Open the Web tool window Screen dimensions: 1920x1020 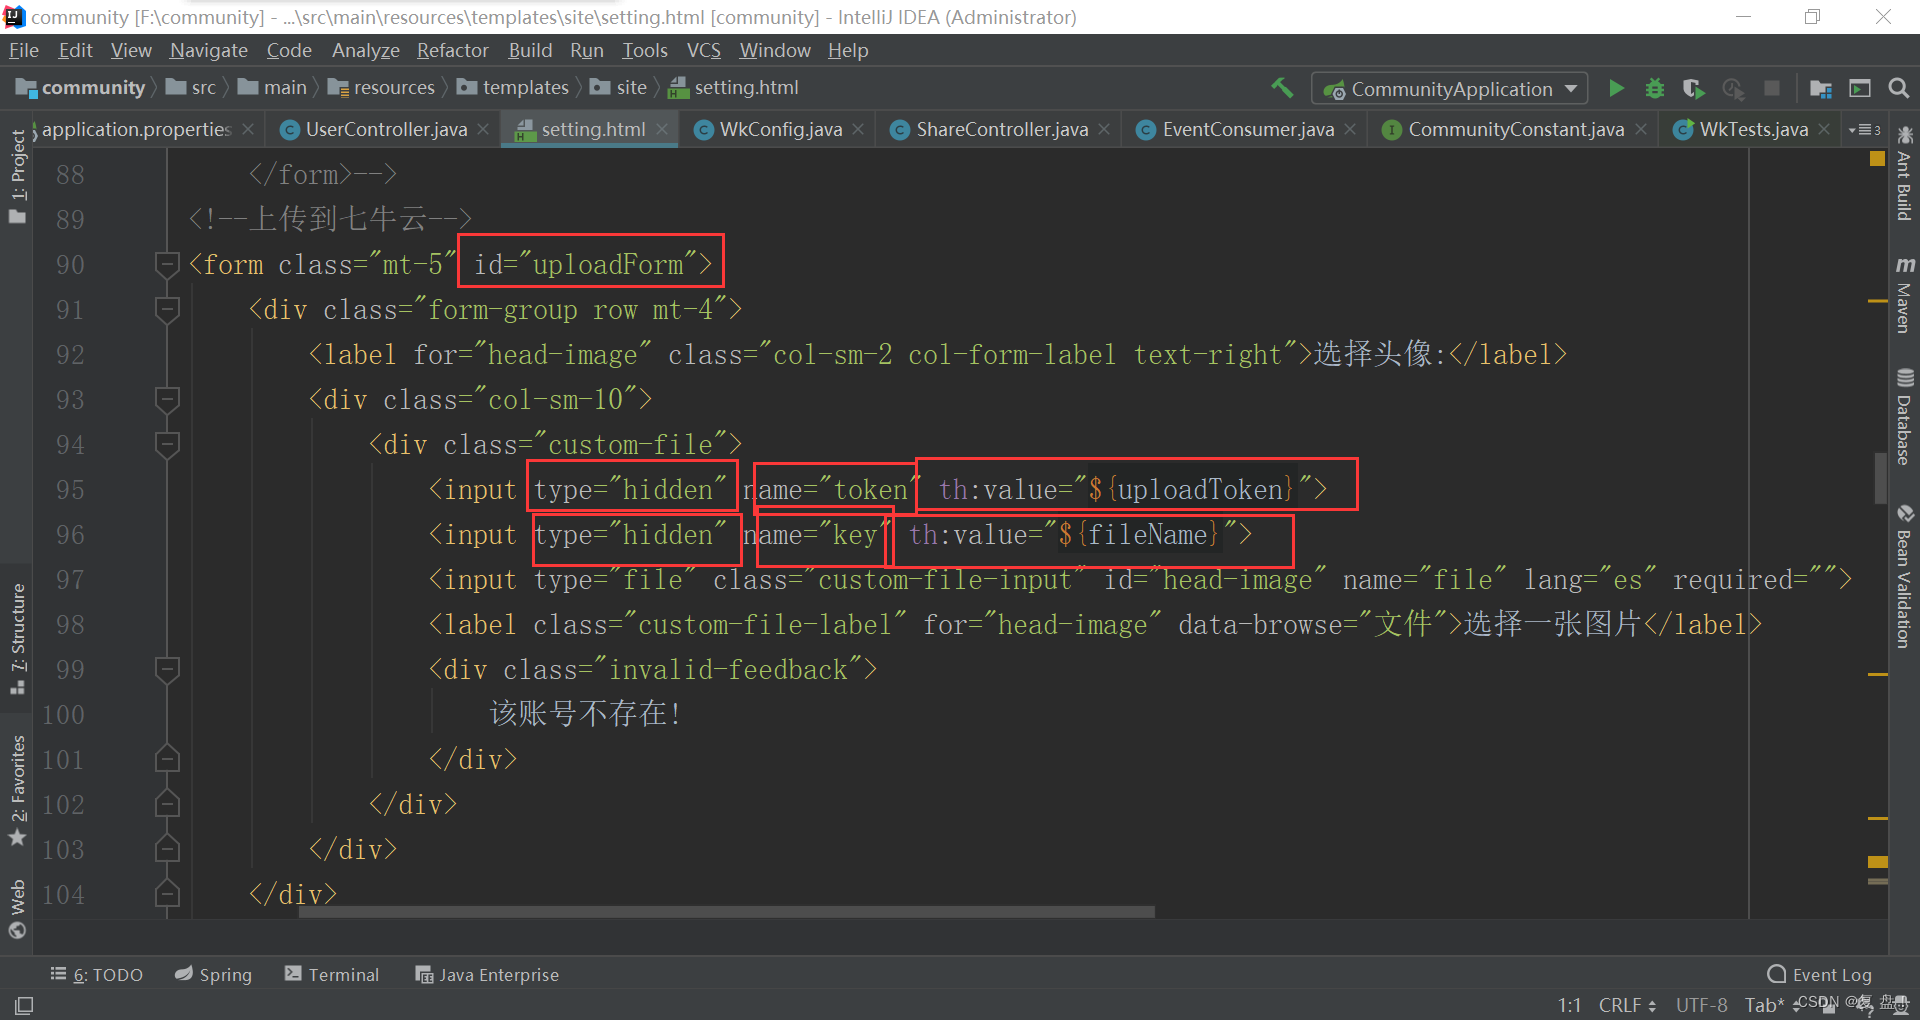coord(17,909)
